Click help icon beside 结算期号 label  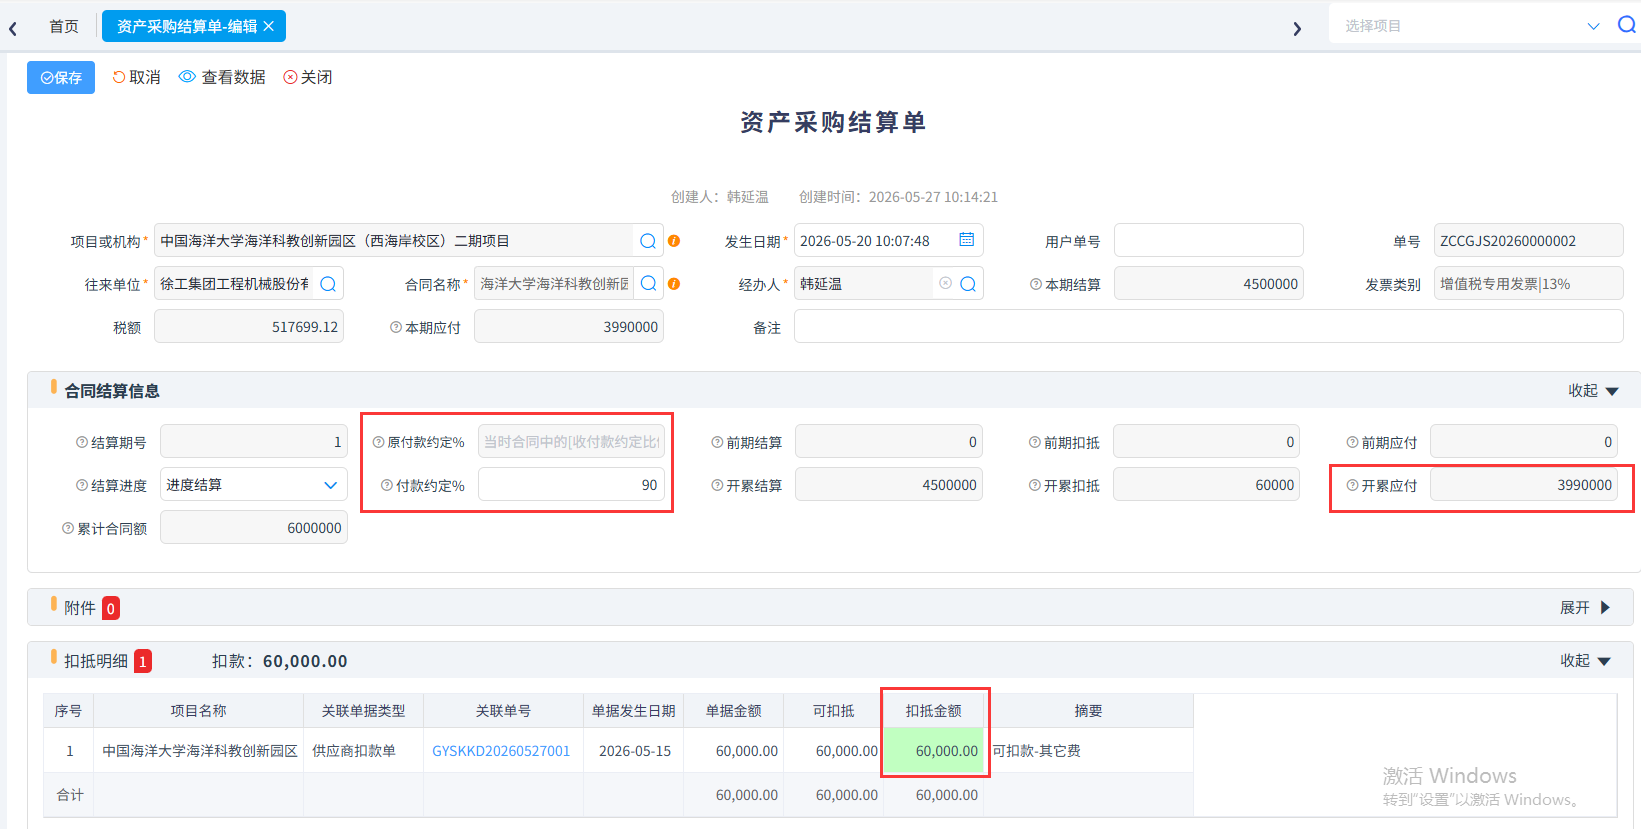(x=82, y=442)
